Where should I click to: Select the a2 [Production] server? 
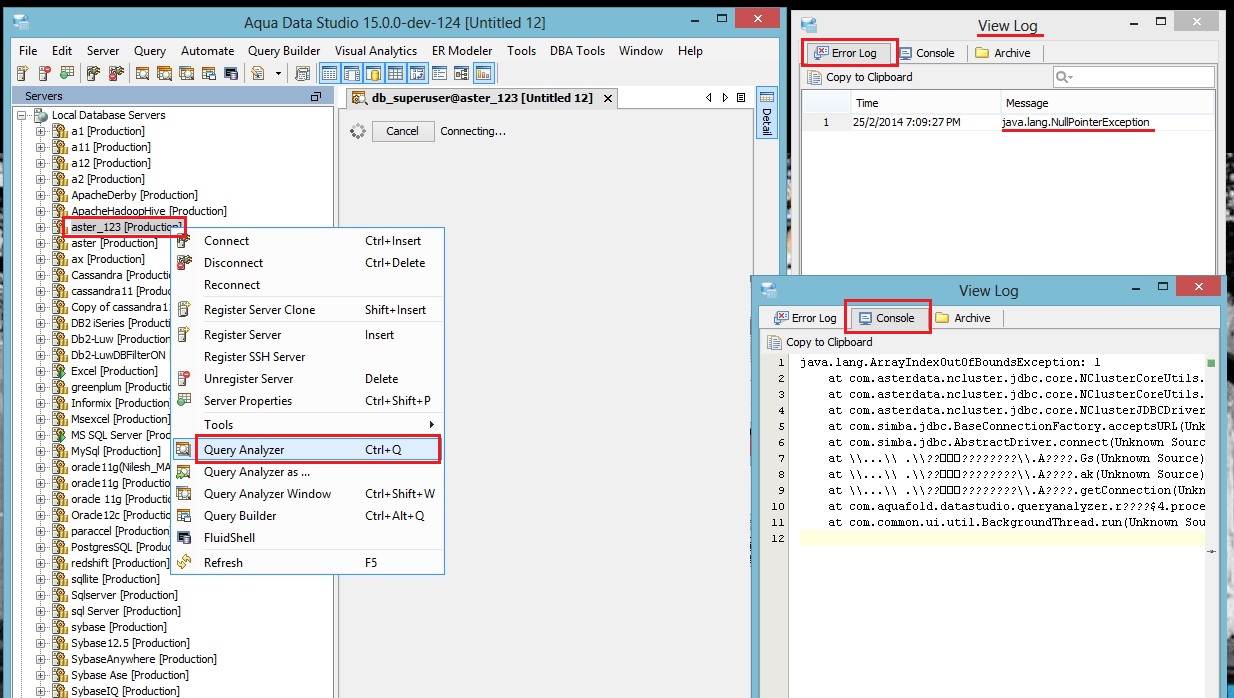pos(107,179)
